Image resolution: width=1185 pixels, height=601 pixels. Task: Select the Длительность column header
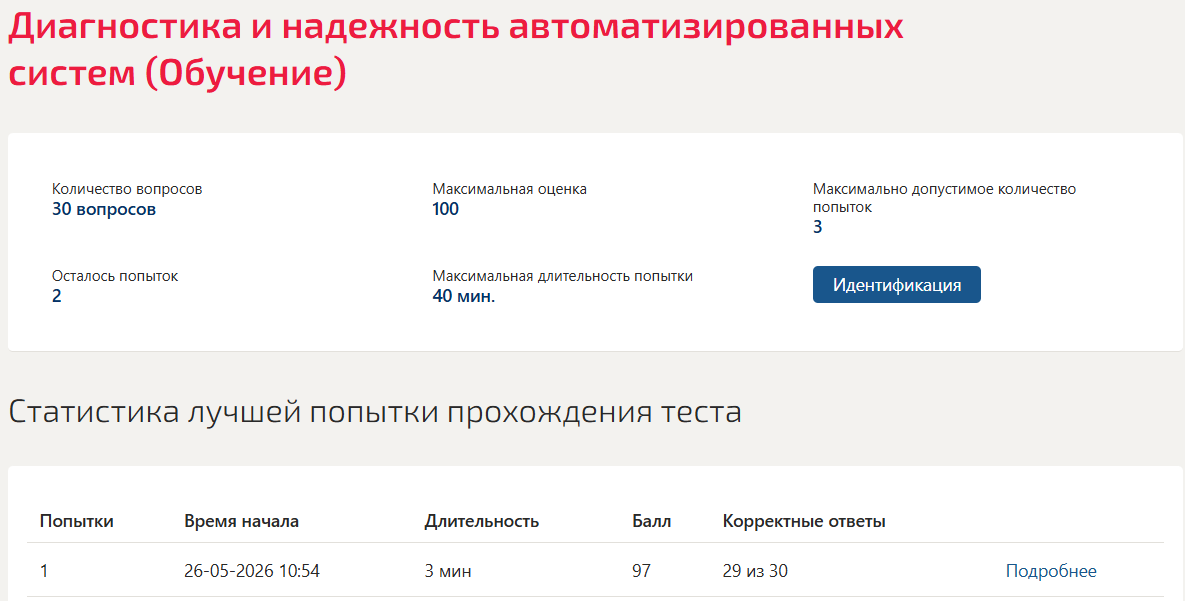pos(481,521)
